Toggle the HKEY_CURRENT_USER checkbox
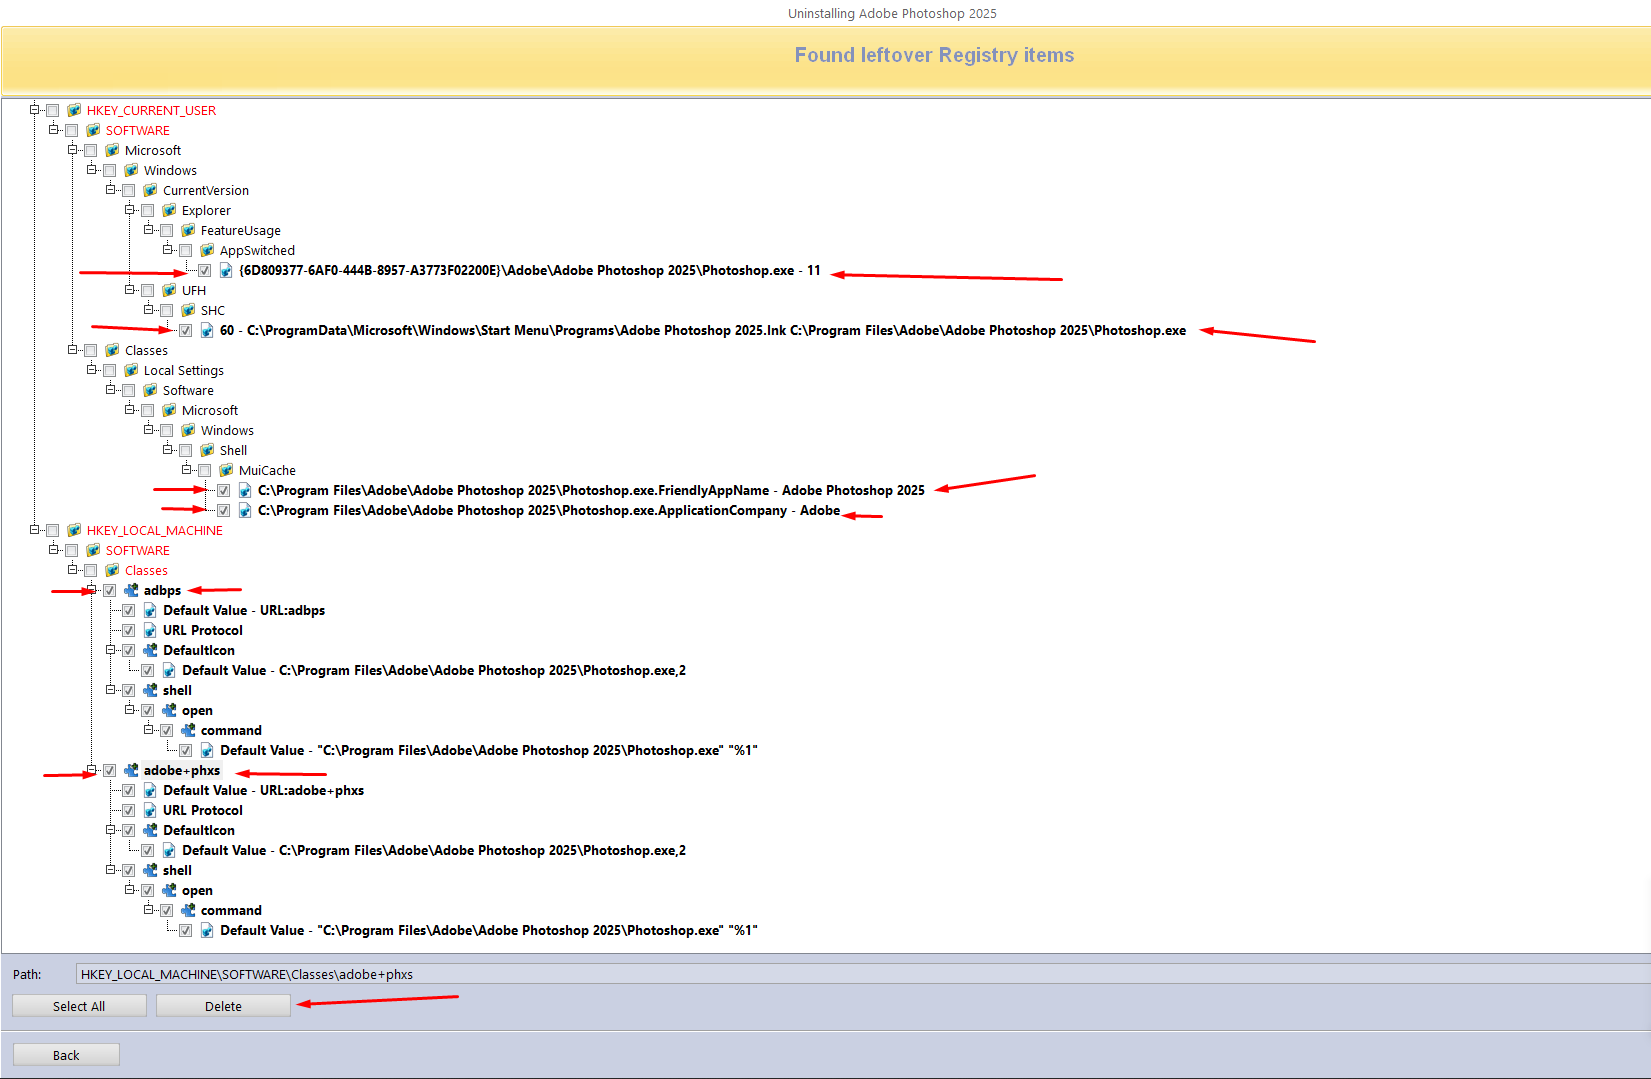Viewport: 1651px width, 1079px height. point(53,110)
